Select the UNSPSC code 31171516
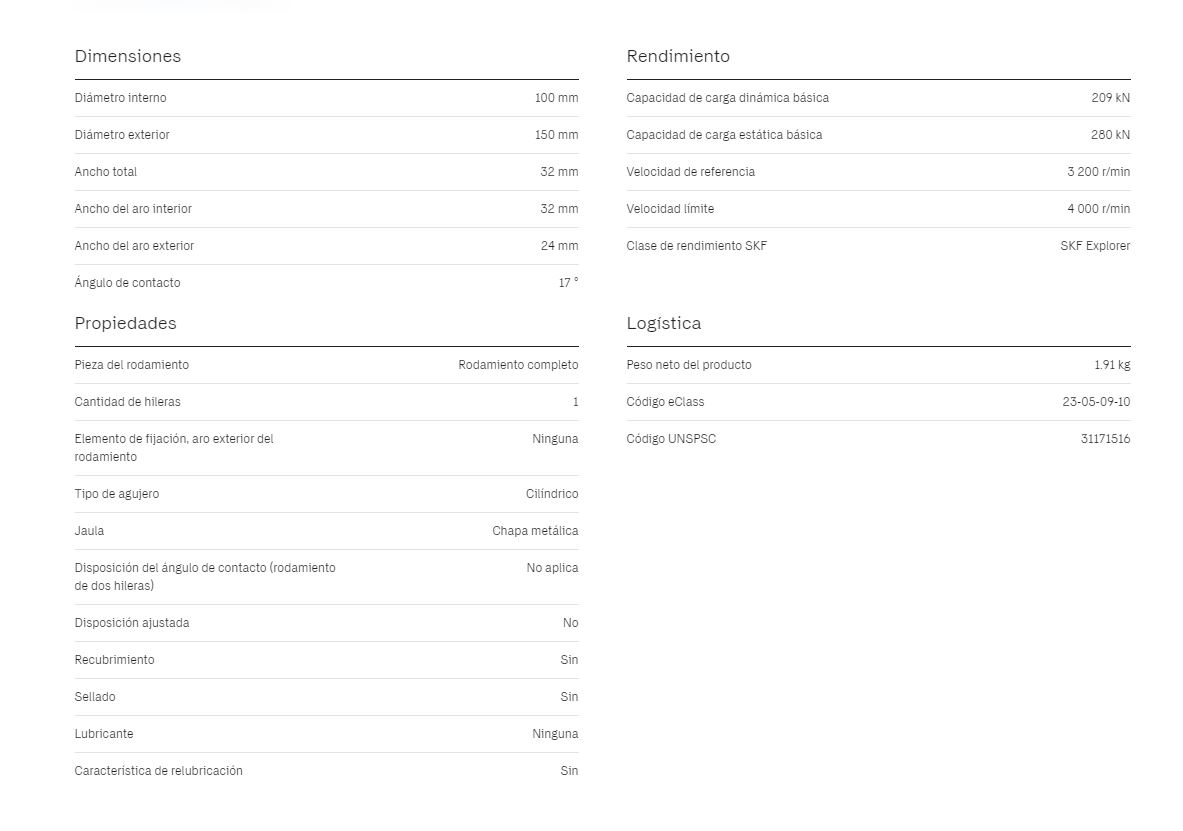Image resolution: width=1183 pixels, height=831 pixels. click(1105, 439)
